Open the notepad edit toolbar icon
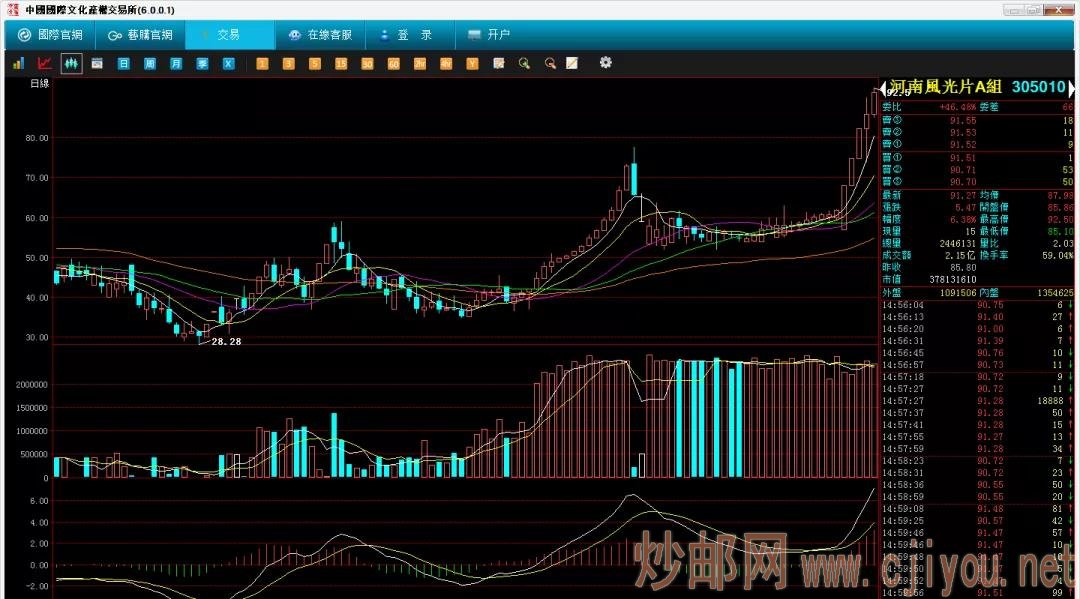The height and width of the screenshot is (599, 1080). (x=499, y=63)
